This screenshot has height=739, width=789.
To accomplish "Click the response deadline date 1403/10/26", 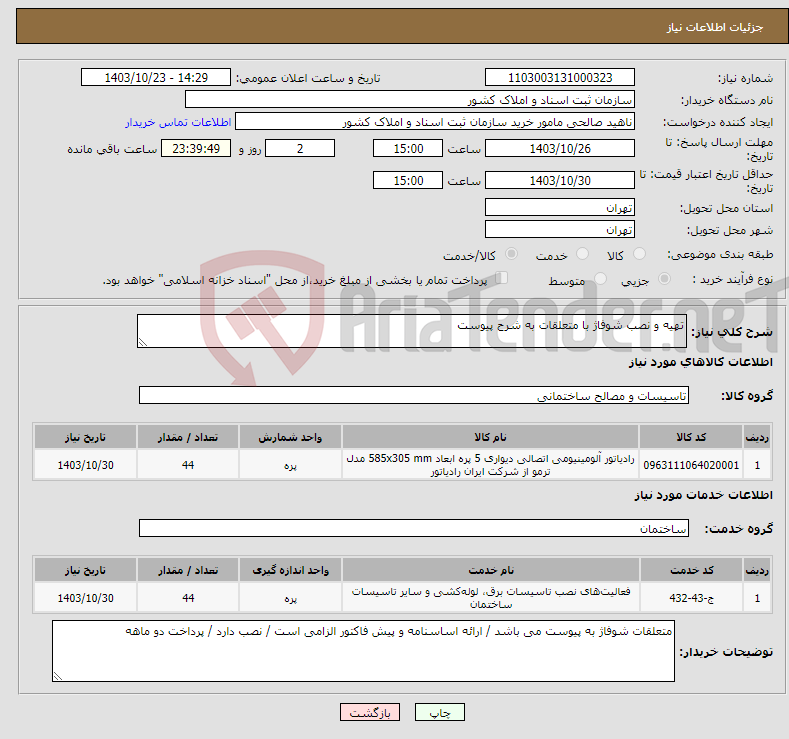I will [560, 148].
